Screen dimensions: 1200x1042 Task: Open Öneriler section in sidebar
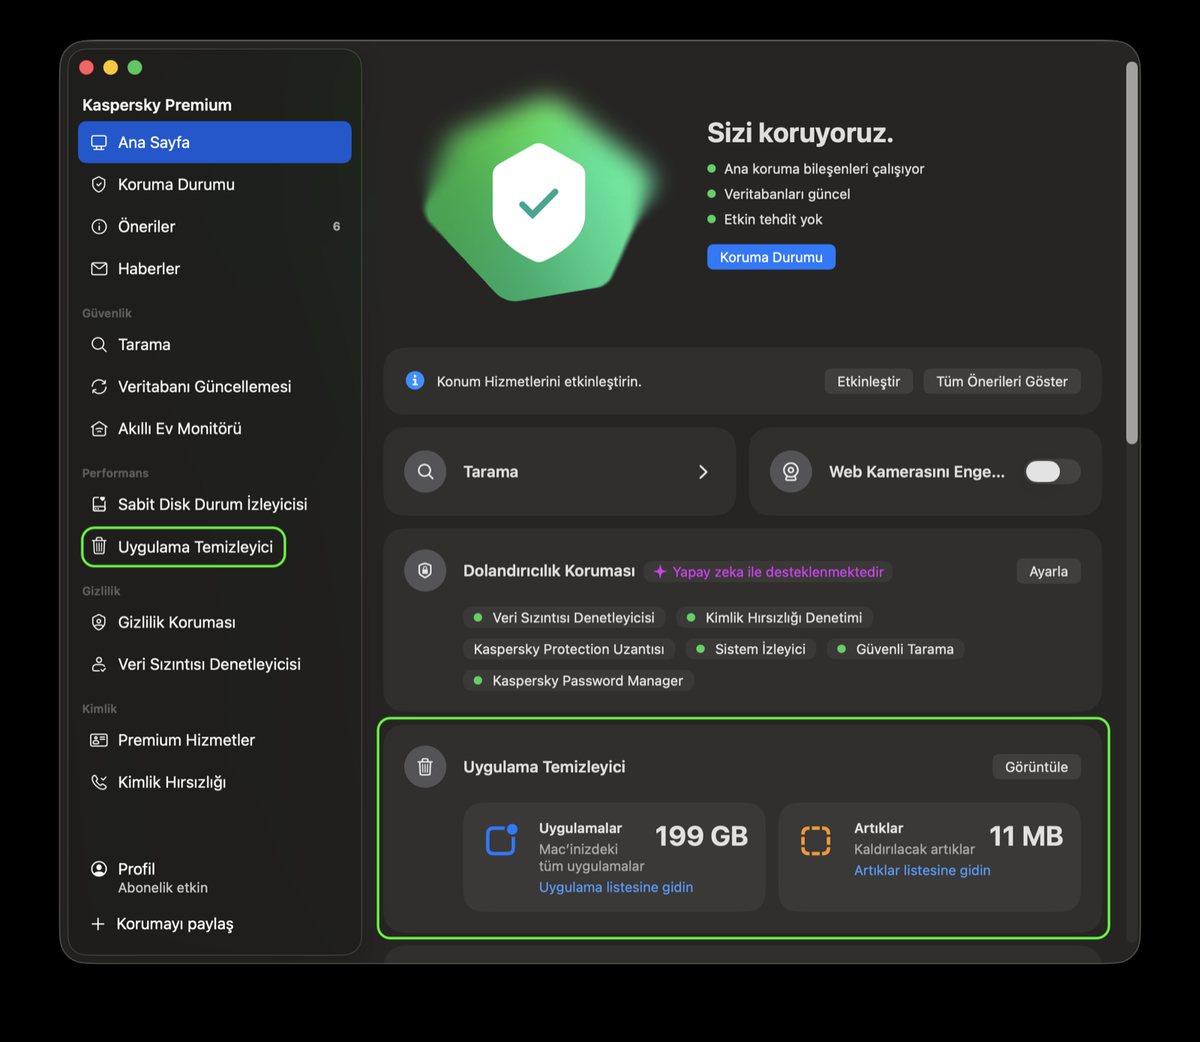coord(215,226)
